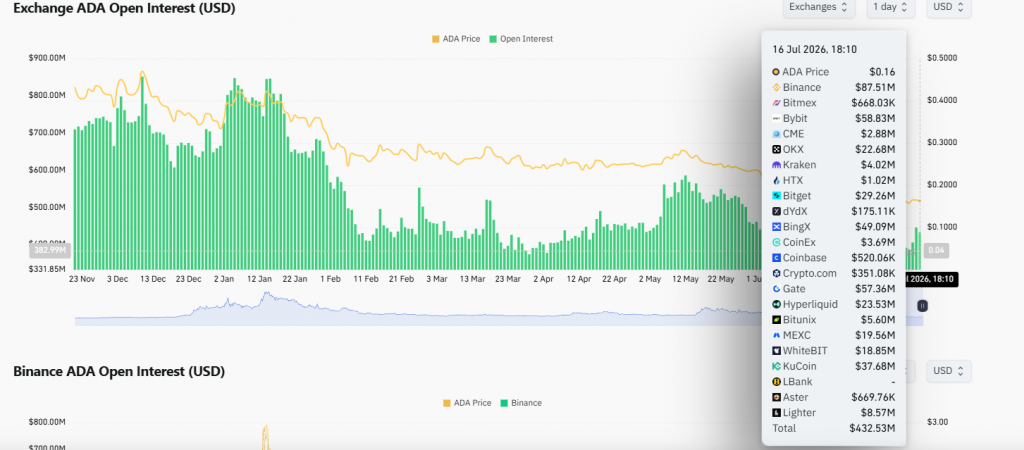This screenshot has height=450, width=1024.
Task: Click the Bitmex icon in tooltip
Action: pyautogui.click(x=776, y=103)
